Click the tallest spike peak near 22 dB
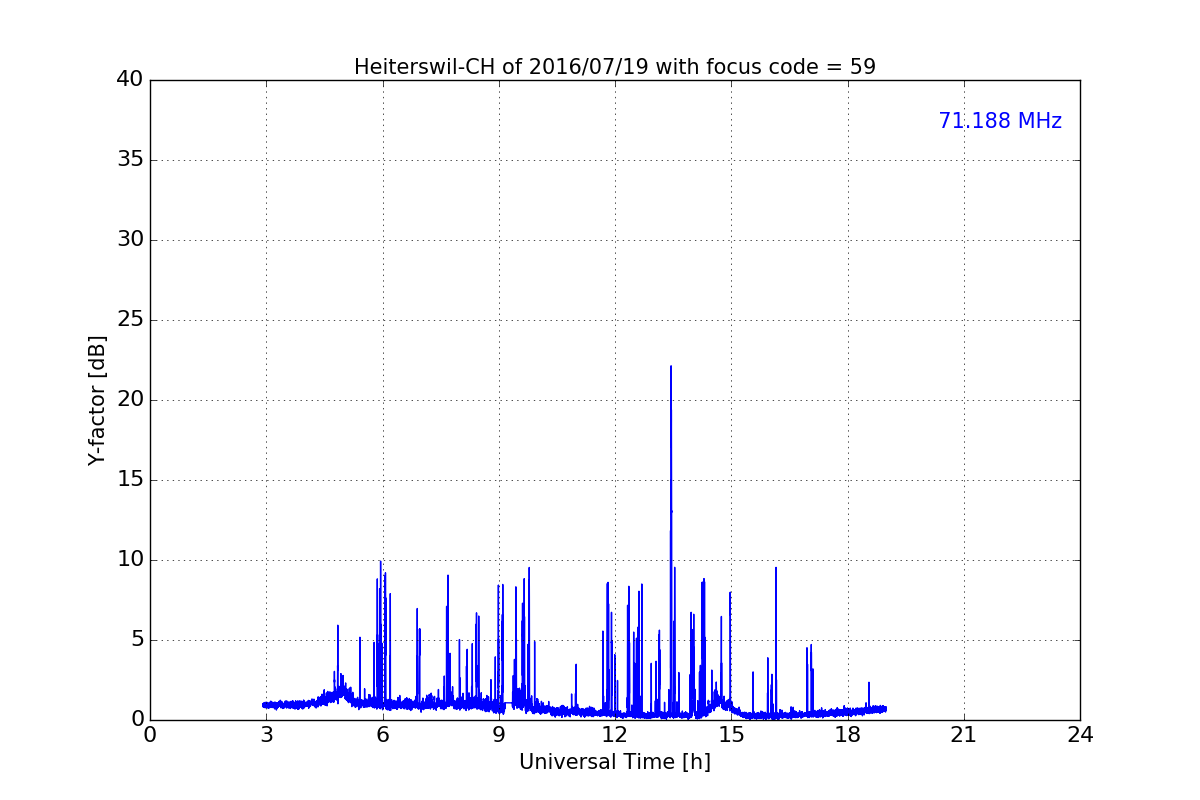Screen dimensions: 1200x800 tap(671, 367)
